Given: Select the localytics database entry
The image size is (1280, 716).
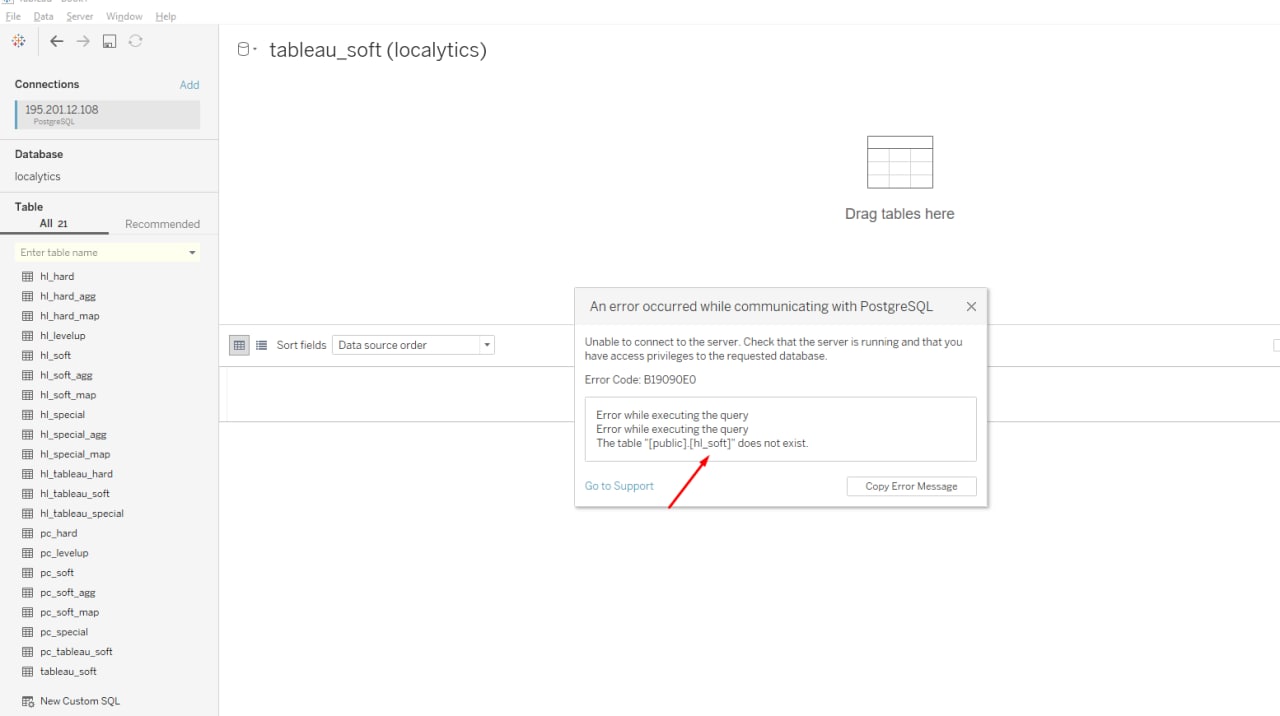Looking at the screenshot, I should 38,176.
